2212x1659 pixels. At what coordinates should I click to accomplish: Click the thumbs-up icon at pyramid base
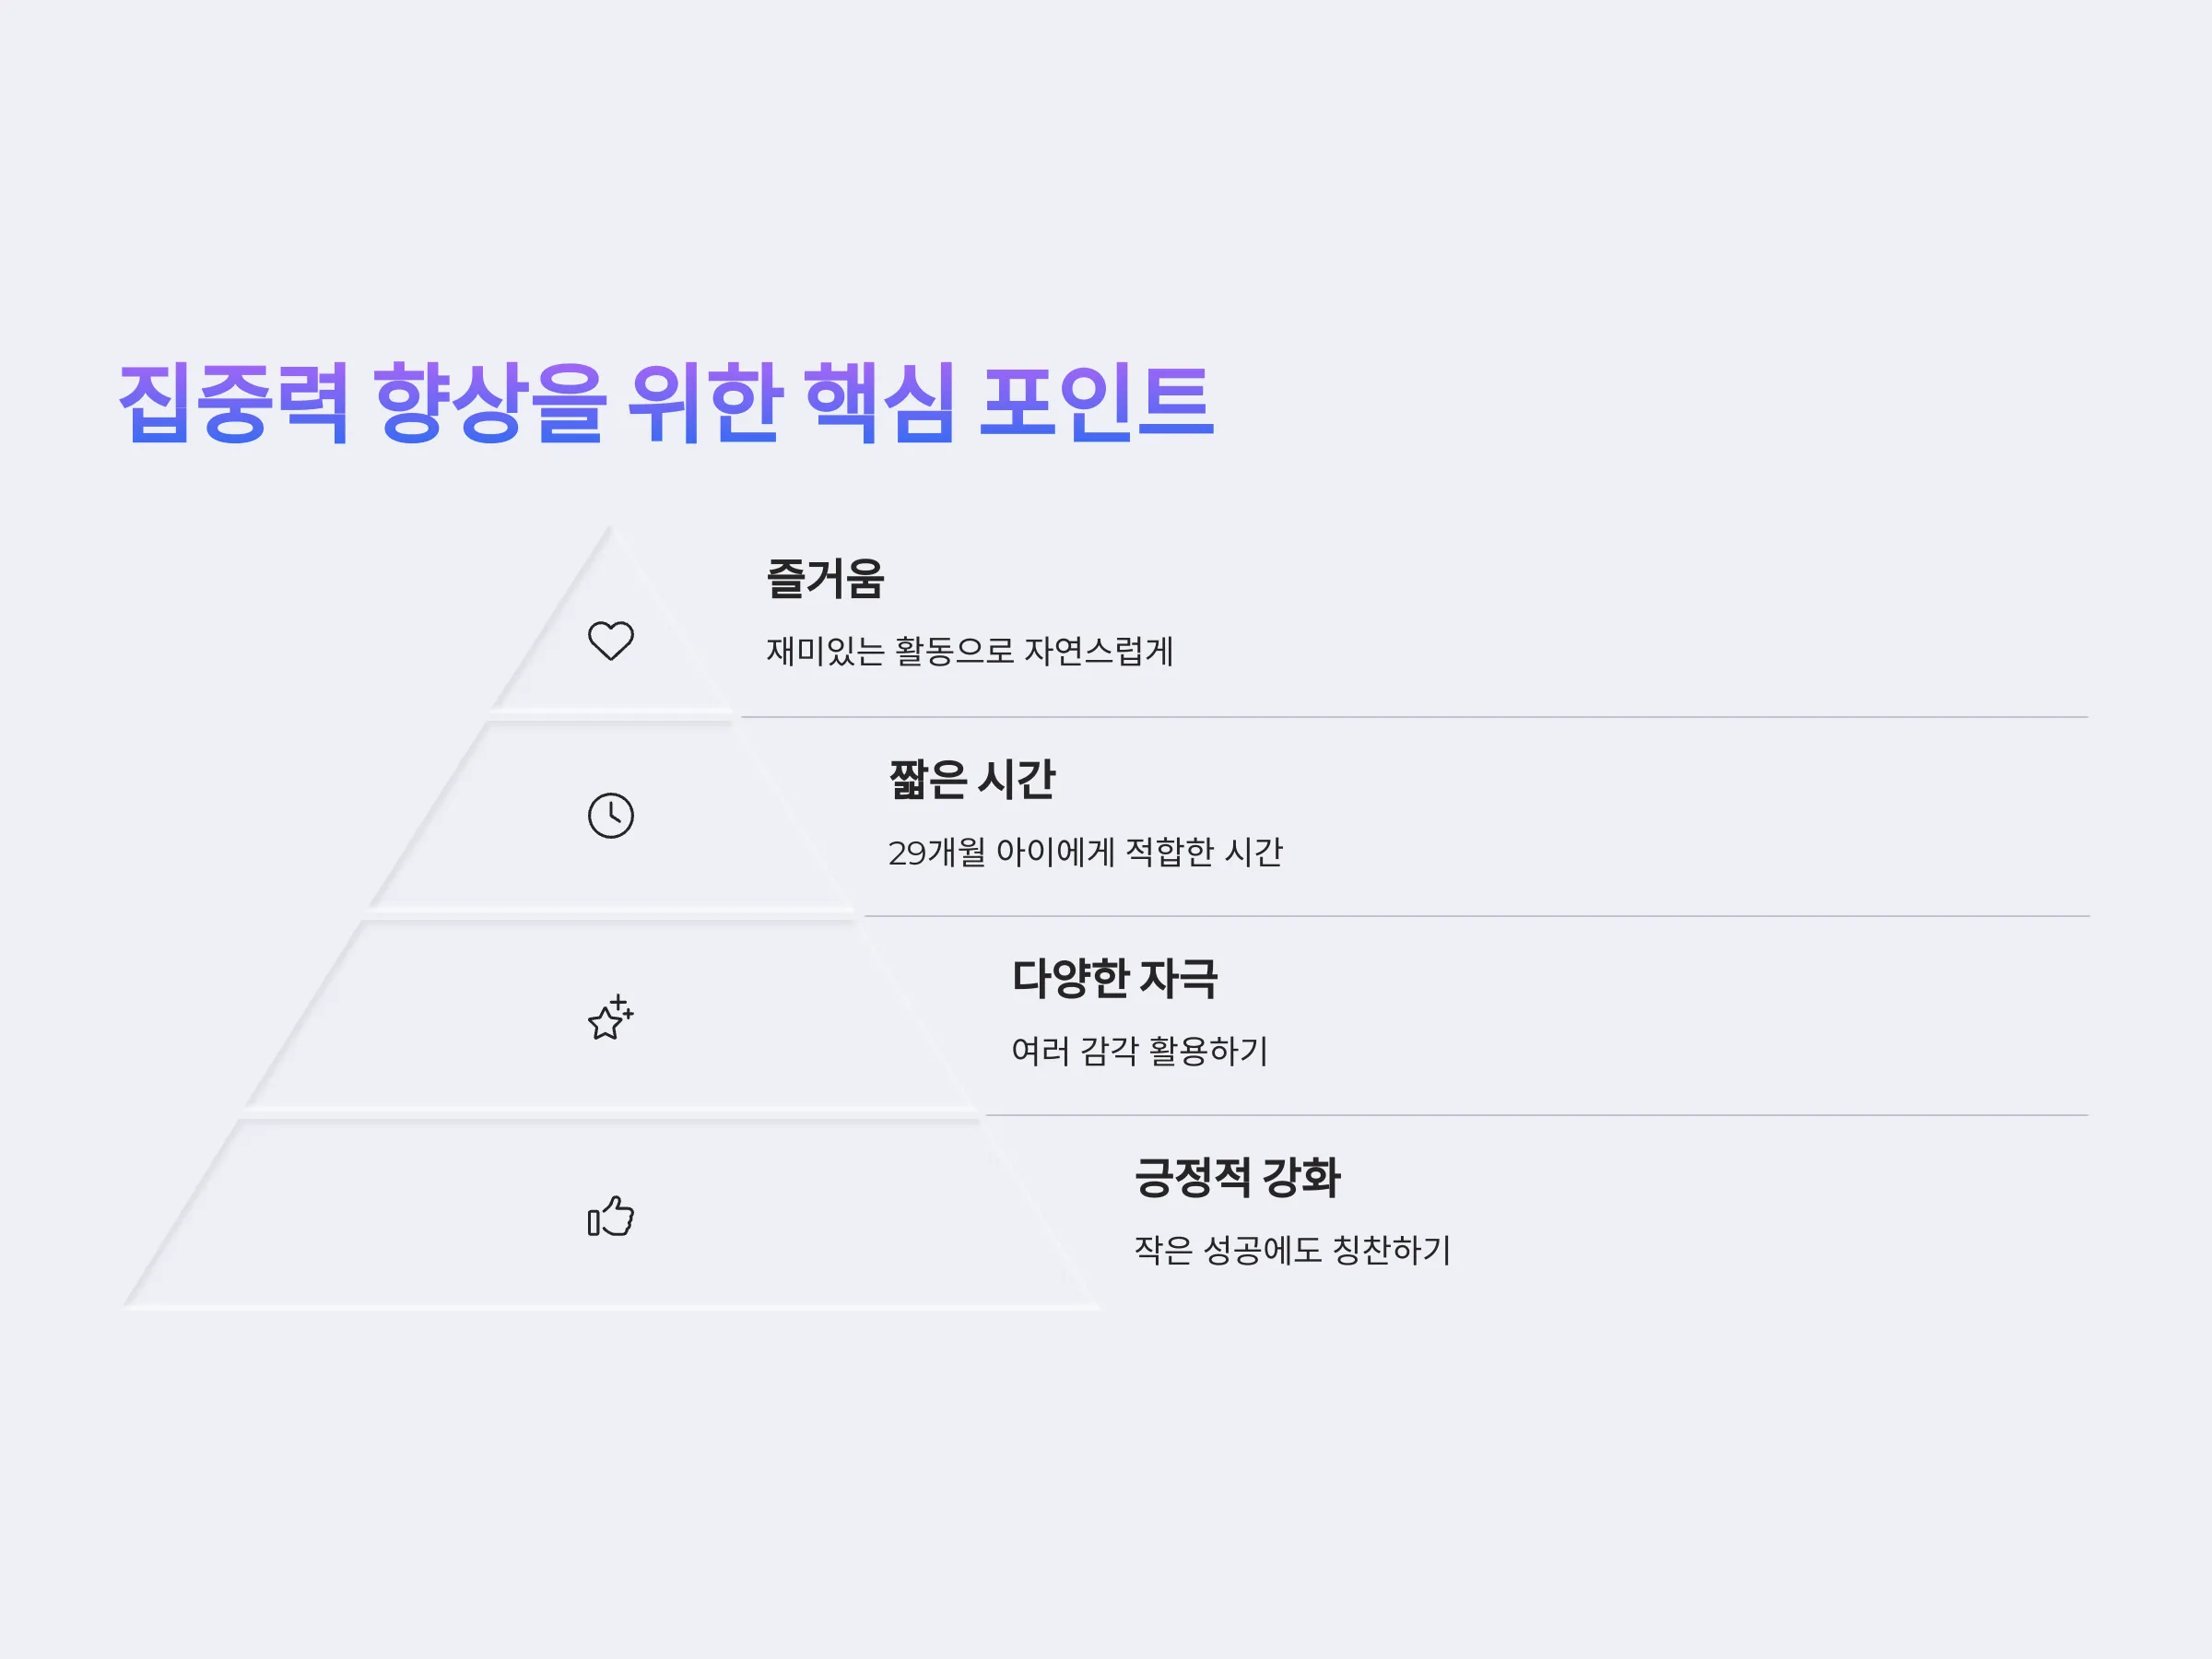click(x=610, y=1215)
